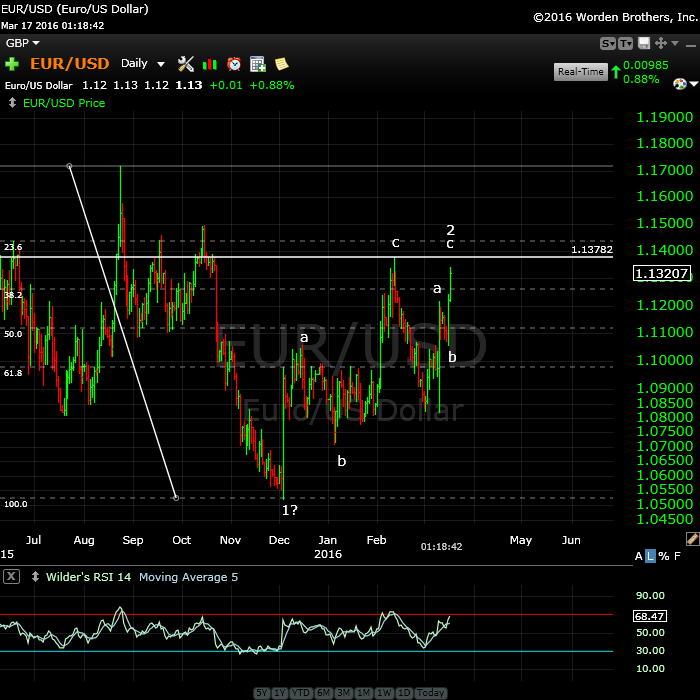This screenshot has height=700, width=700.
Task: Open the wrench and screwdriver tools icon
Action: pyautogui.click(x=186, y=64)
